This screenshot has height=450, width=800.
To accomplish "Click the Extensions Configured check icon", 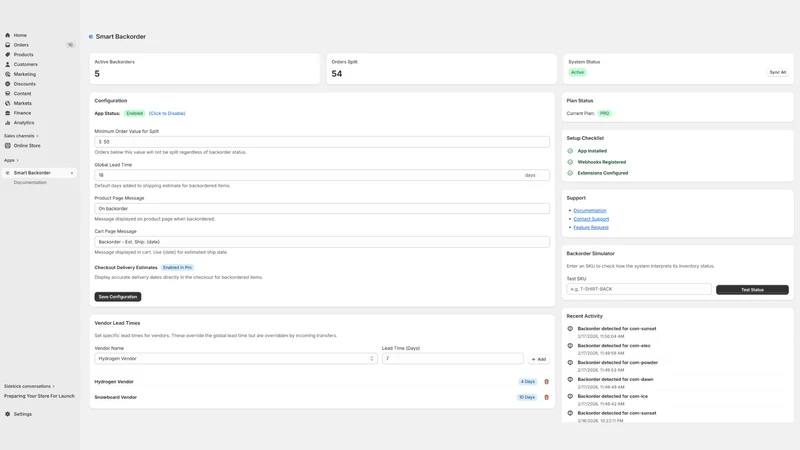I will point(570,173).
